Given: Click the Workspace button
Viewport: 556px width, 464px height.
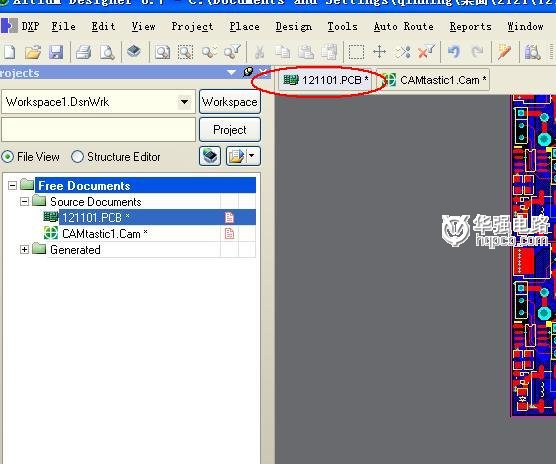Looking at the screenshot, I should 230,102.
